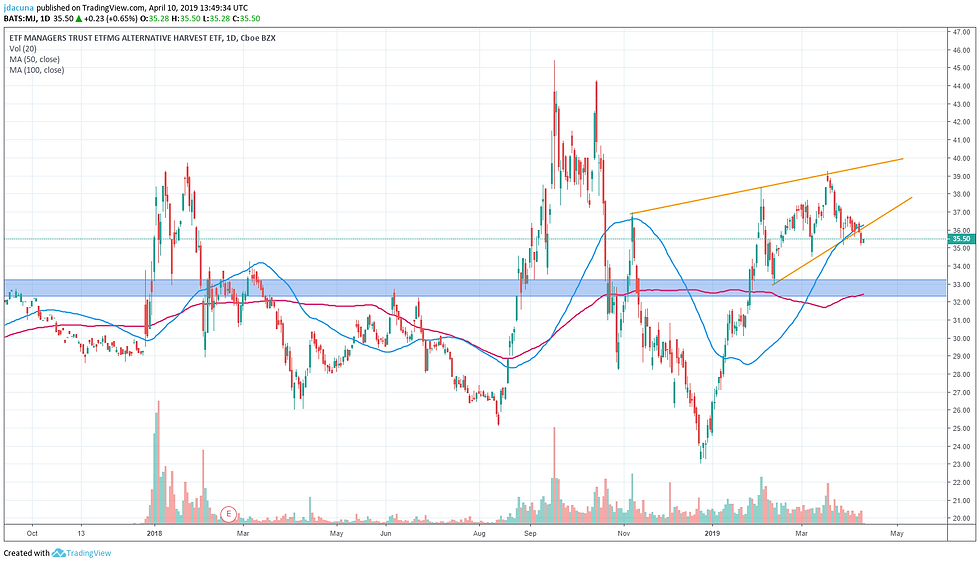Click the 33.00 price axis label
Image resolution: width=980 pixels, height=564 pixels.
[x=961, y=285]
